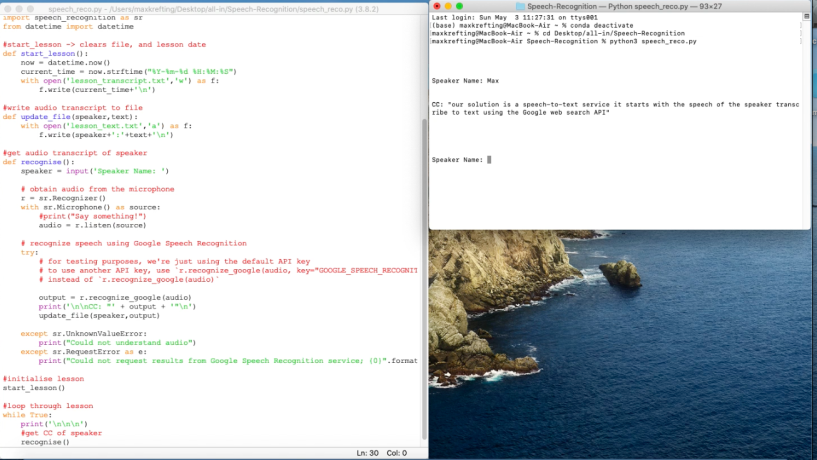Click the editor's vertical scrollbar thumb

tap(424, 279)
